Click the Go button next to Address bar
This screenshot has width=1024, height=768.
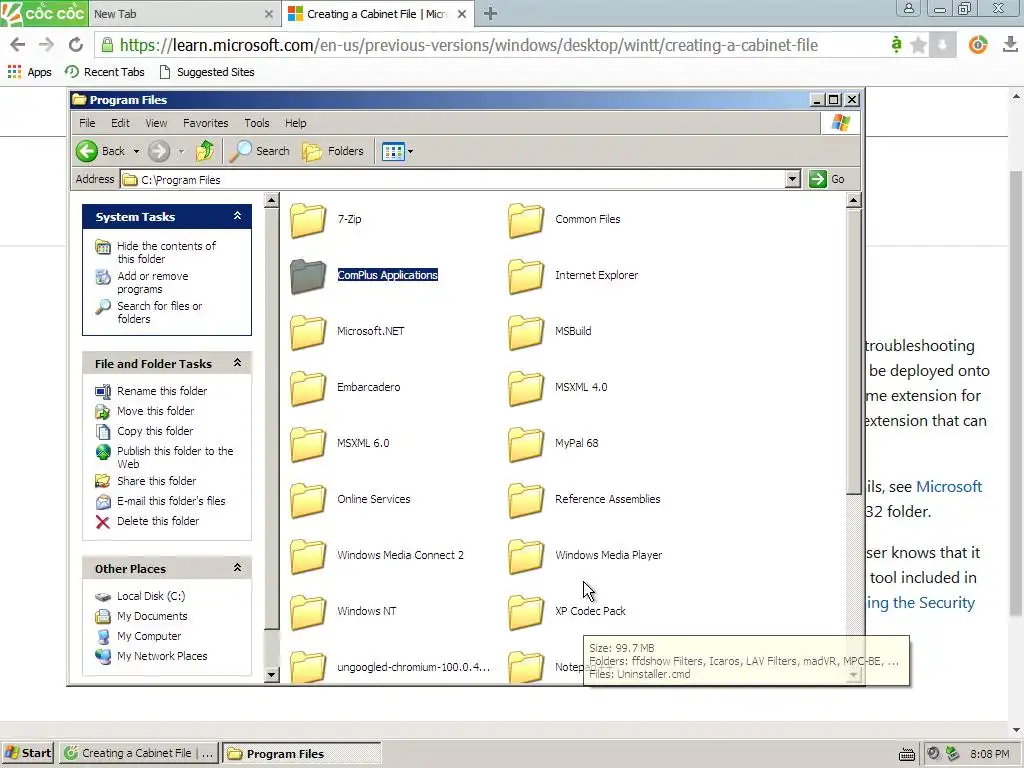coord(827,179)
